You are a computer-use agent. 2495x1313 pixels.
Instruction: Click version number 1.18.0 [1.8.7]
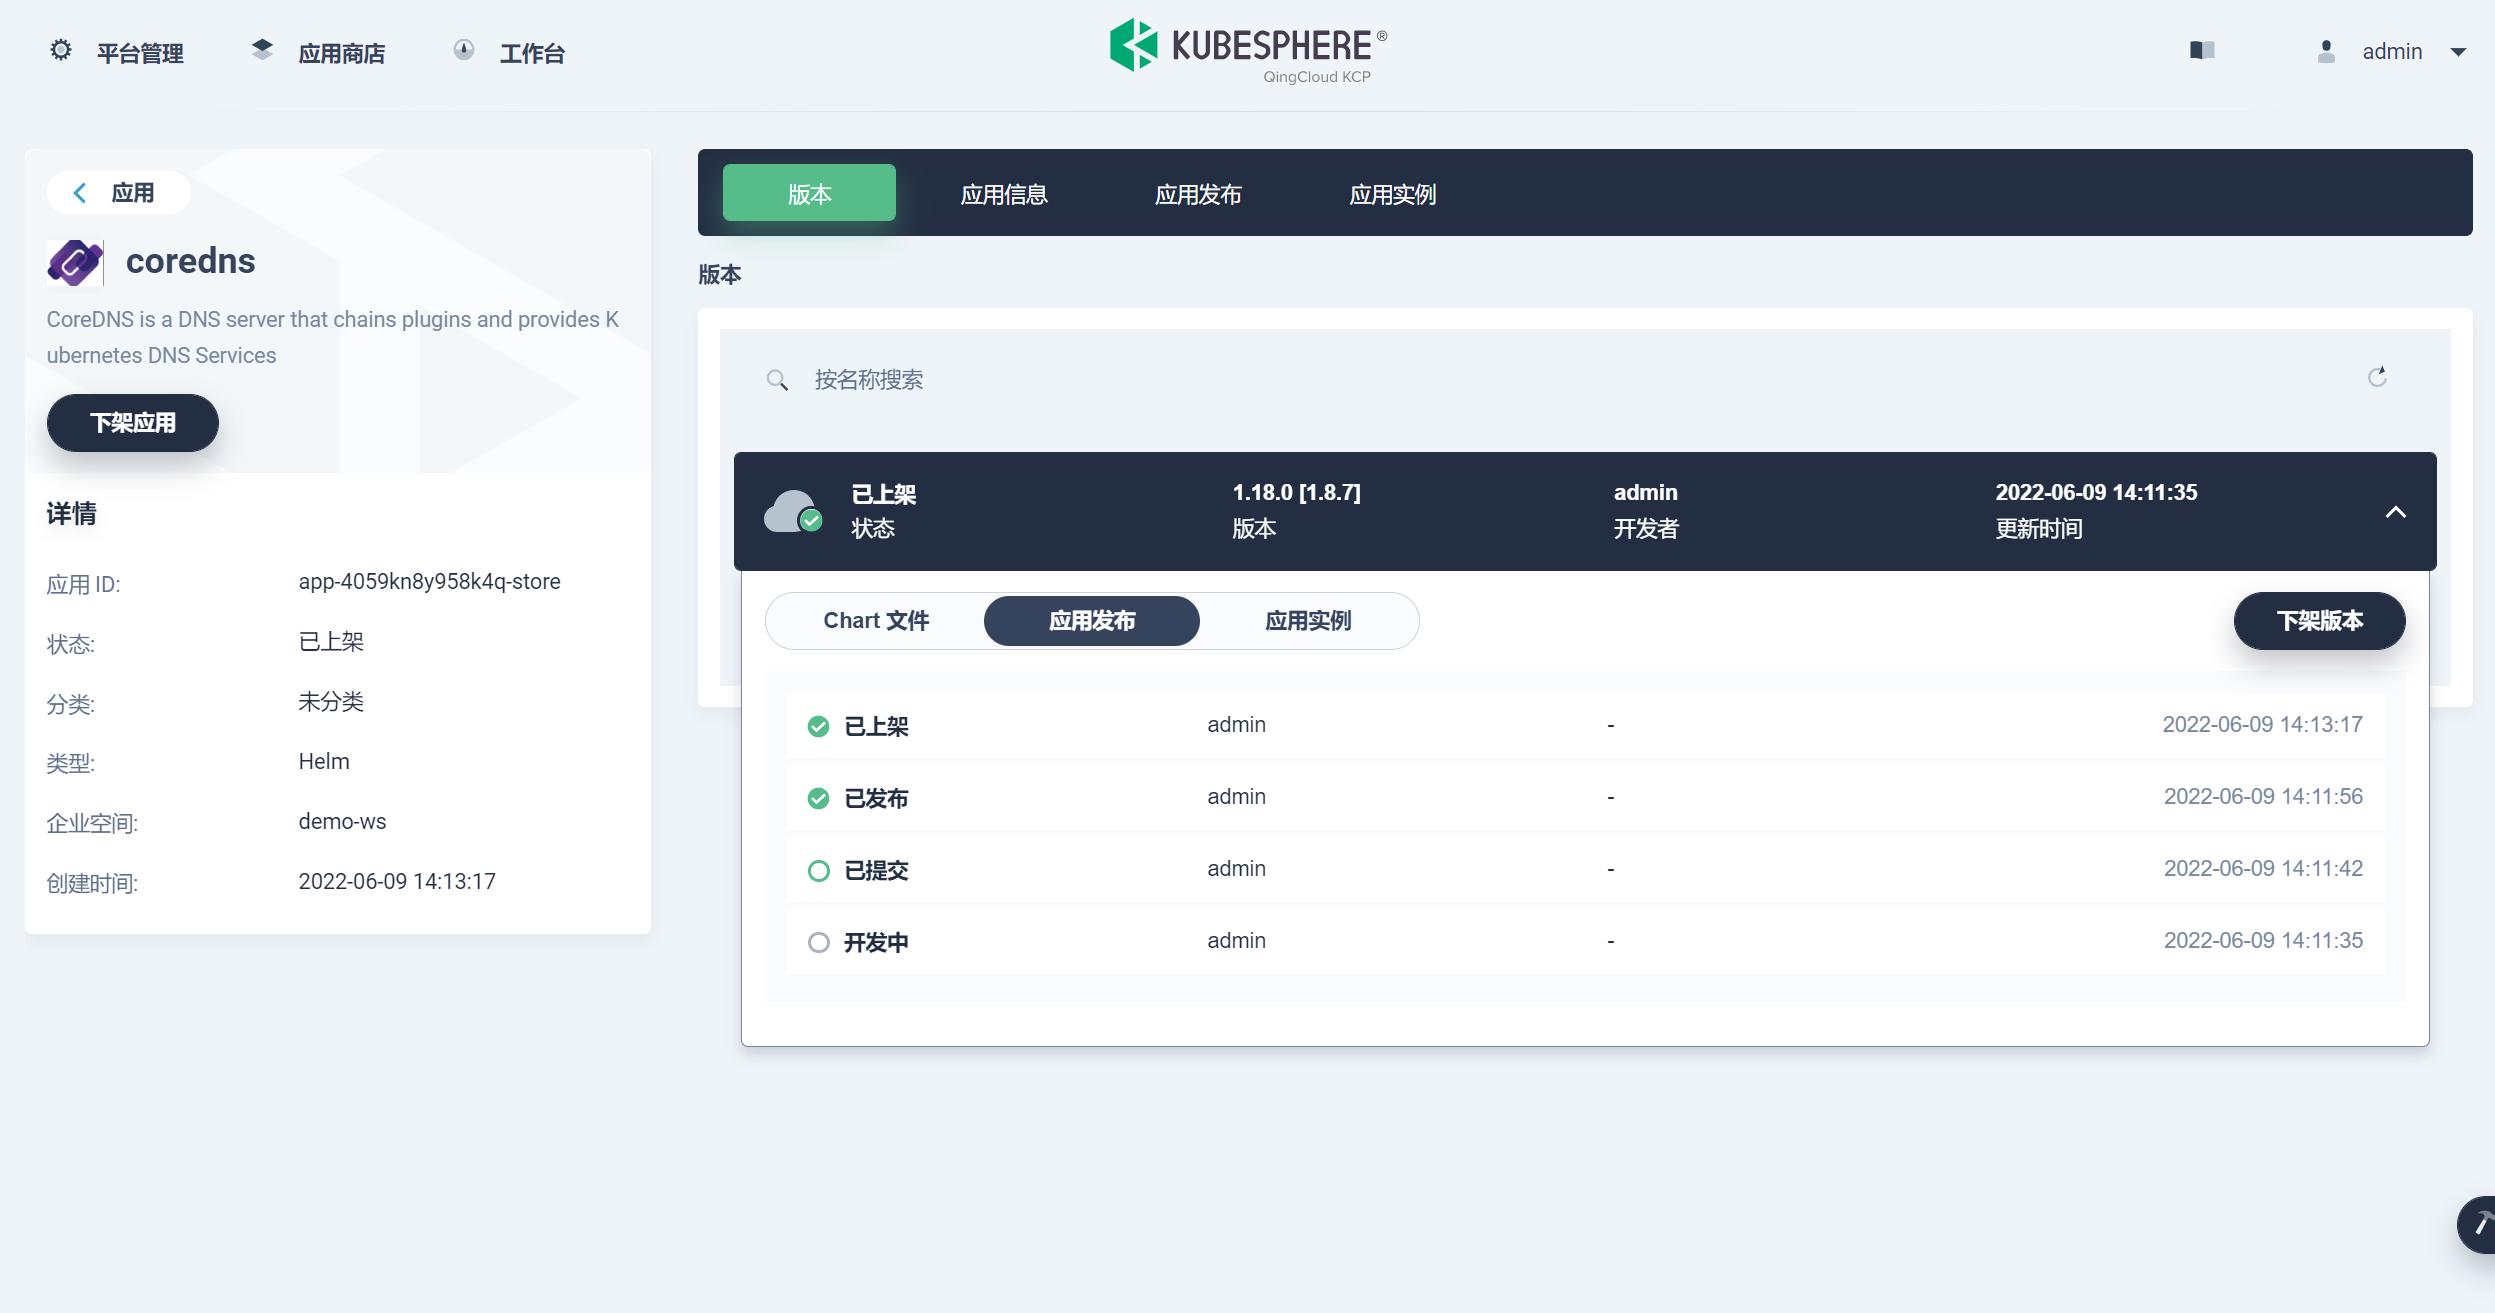(1296, 492)
